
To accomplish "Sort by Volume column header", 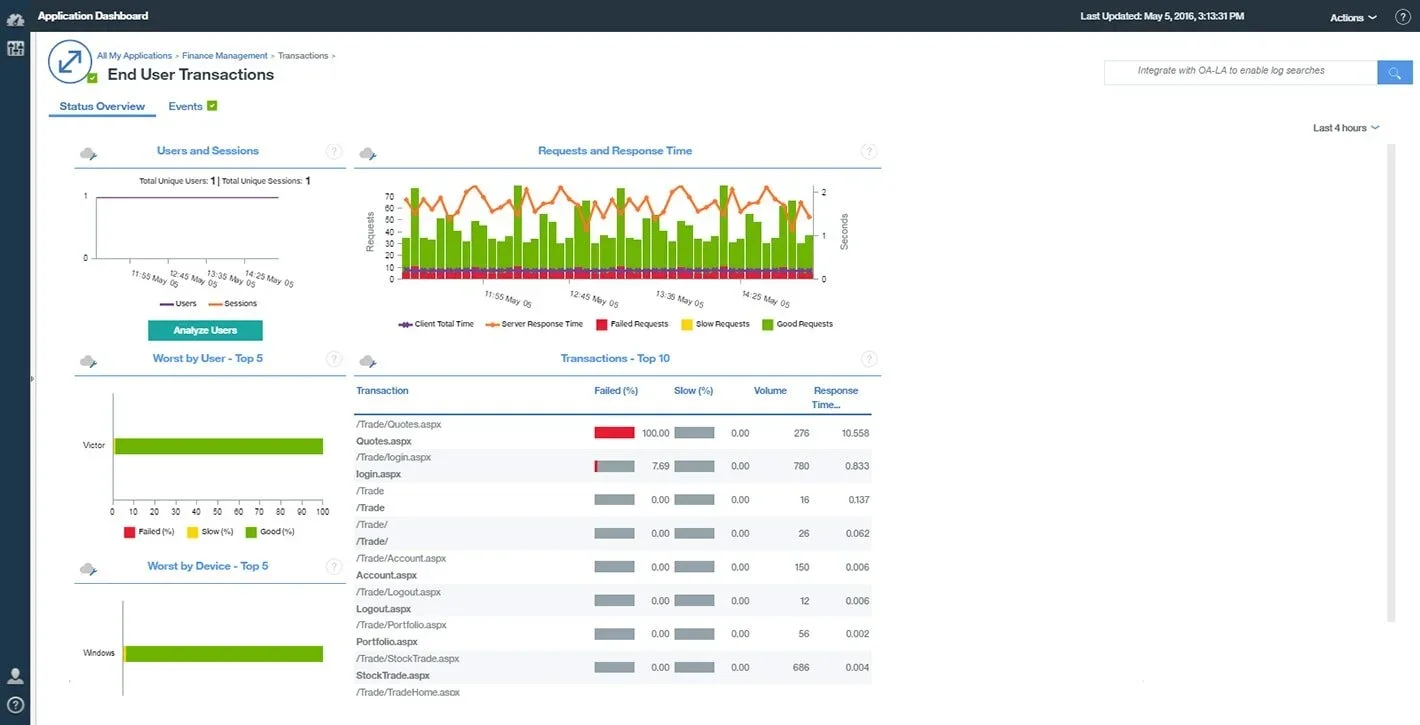I will pyautogui.click(x=770, y=391).
